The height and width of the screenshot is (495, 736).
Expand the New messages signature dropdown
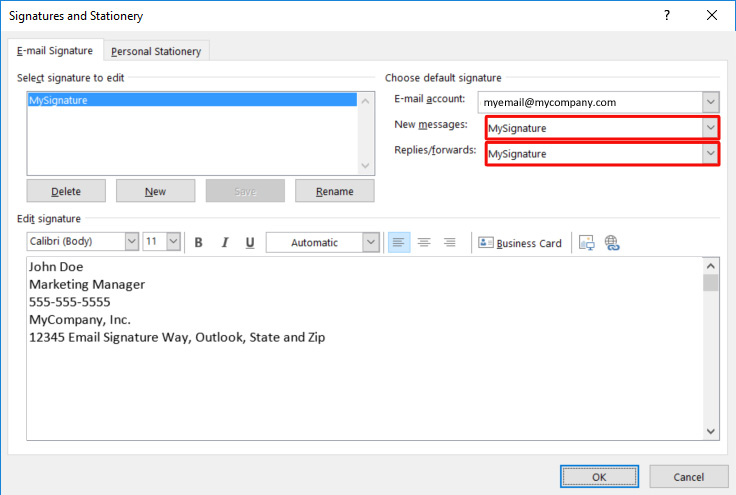pyautogui.click(x=710, y=128)
